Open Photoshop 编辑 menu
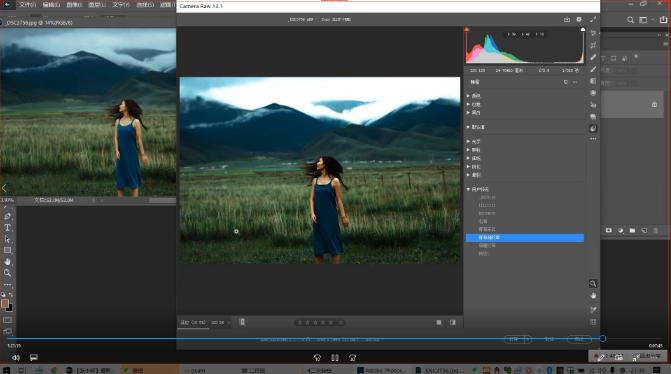671x374 pixels. (51, 5)
